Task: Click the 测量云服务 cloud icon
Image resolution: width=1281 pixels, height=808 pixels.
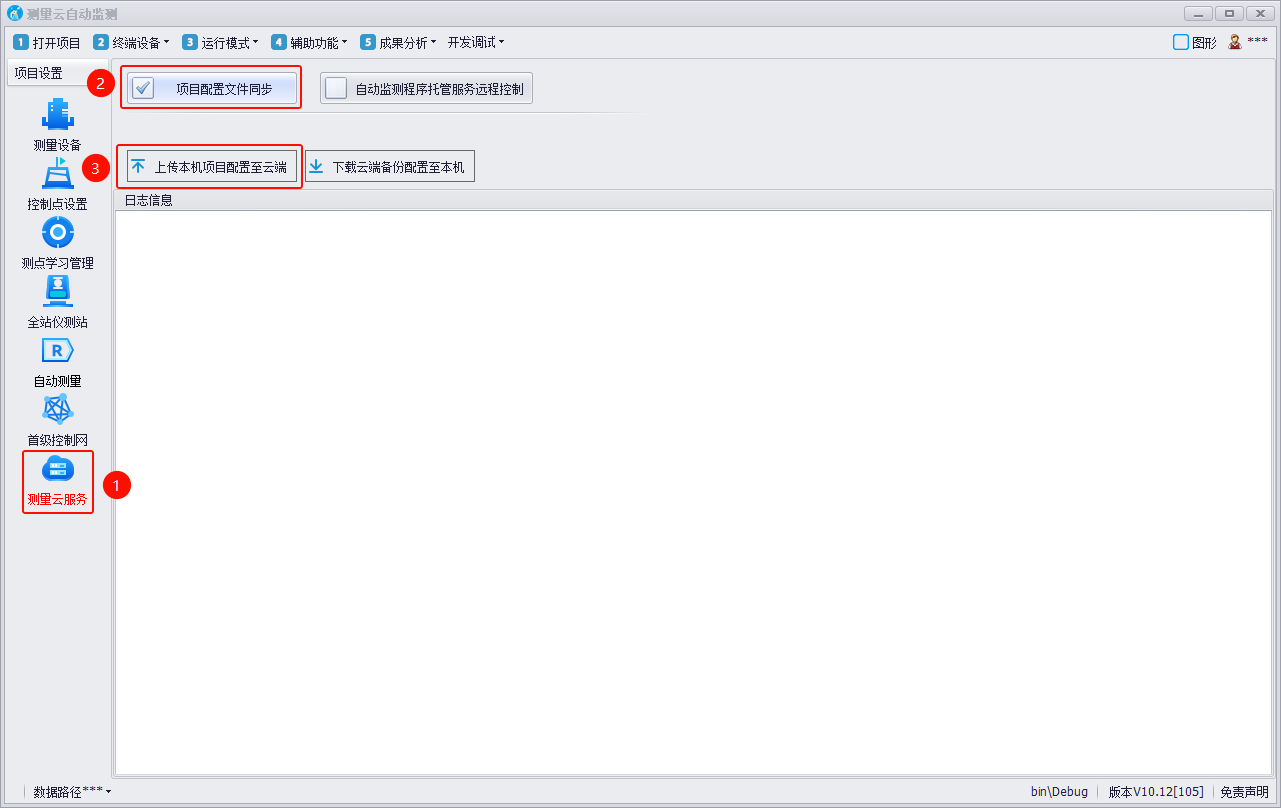Action: [x=57, y=469]
